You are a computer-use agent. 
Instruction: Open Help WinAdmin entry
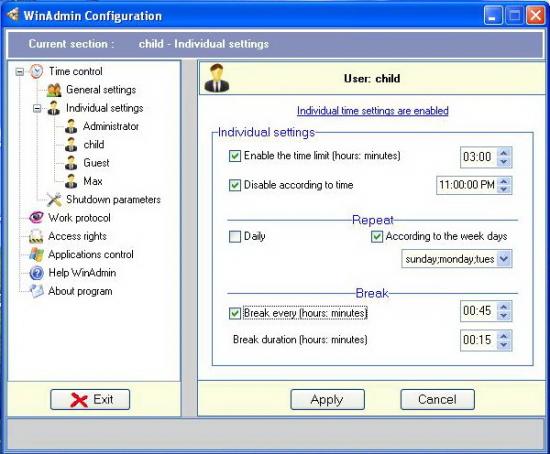(82, 273)
